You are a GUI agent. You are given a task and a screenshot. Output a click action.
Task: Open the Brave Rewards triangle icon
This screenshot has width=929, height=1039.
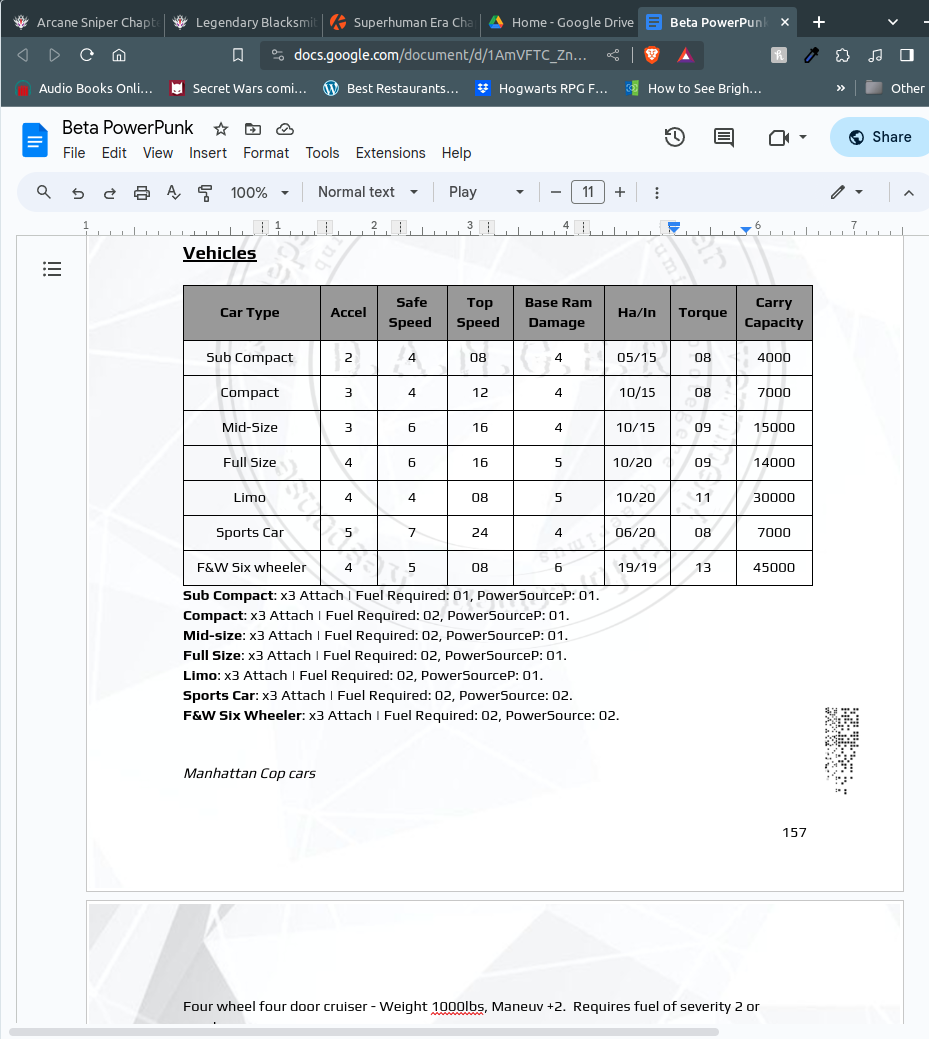685,55
